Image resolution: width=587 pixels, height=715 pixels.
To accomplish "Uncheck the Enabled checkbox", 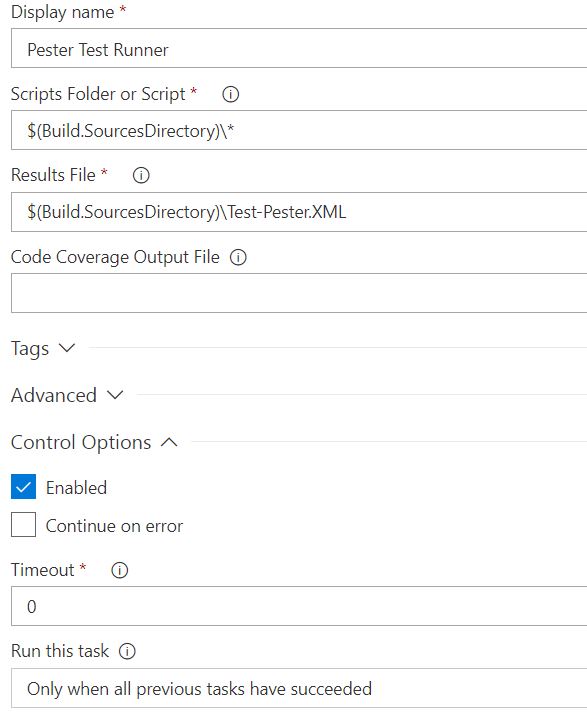I will point(23,487).
